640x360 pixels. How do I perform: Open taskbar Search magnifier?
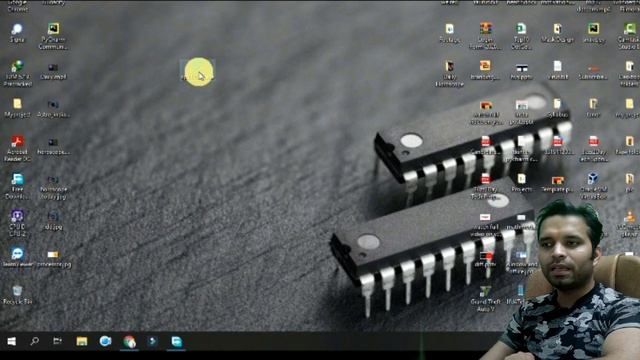click(35, 341)
